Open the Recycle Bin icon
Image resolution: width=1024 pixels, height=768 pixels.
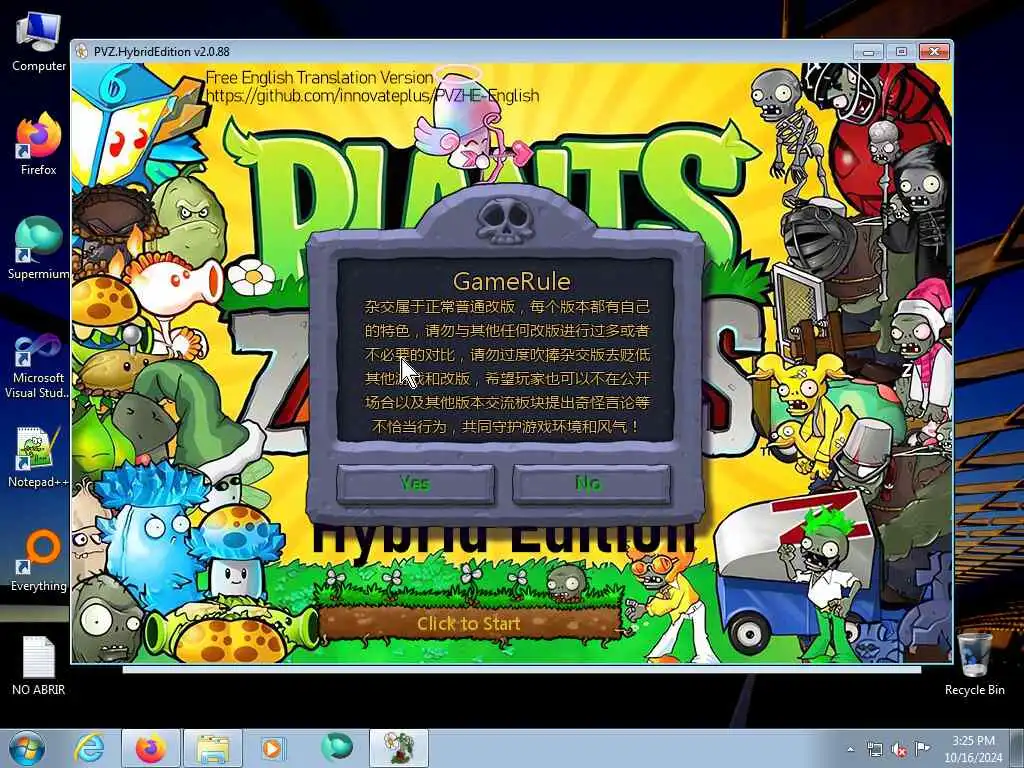[974, 664]
